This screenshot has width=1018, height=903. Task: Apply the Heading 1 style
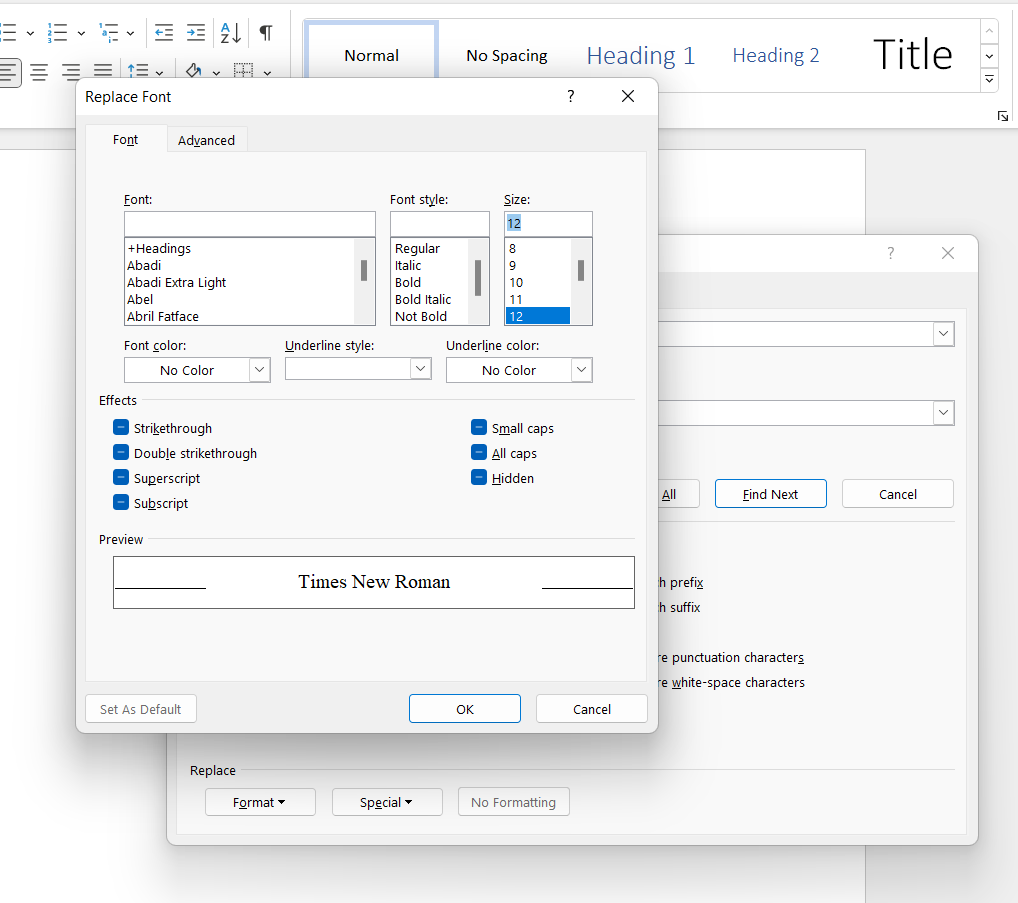click(641, 56)
